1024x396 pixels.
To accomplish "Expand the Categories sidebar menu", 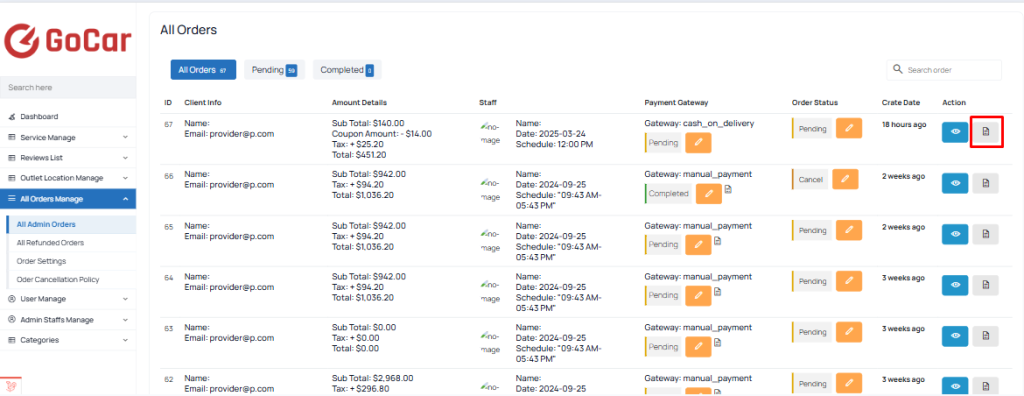I will [x=68, y=340].
